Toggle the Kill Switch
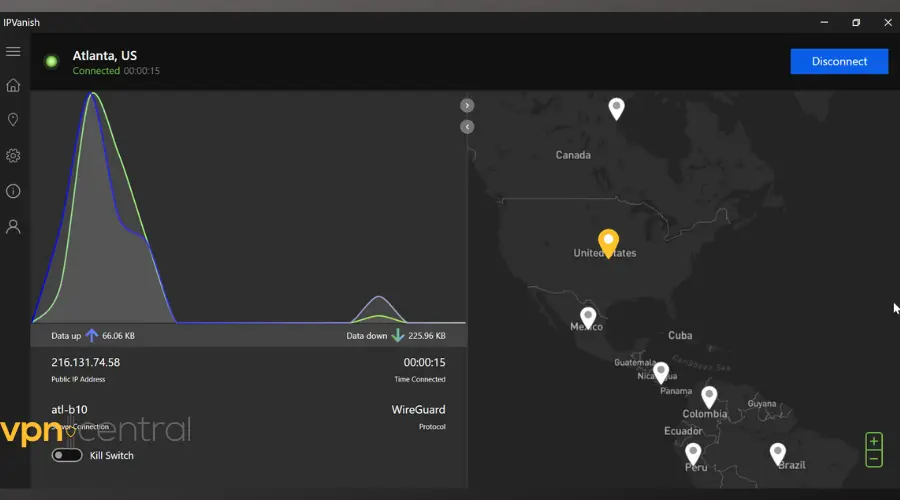 67,455
